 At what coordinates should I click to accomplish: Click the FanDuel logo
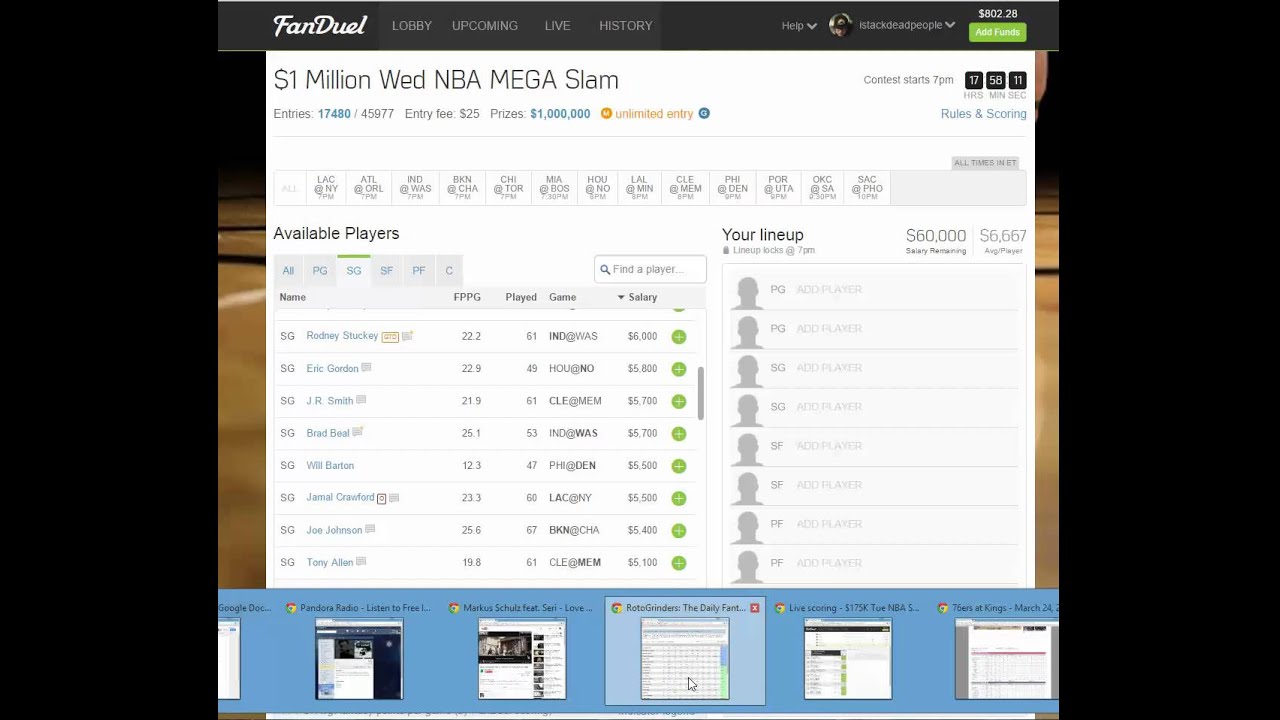320,26
